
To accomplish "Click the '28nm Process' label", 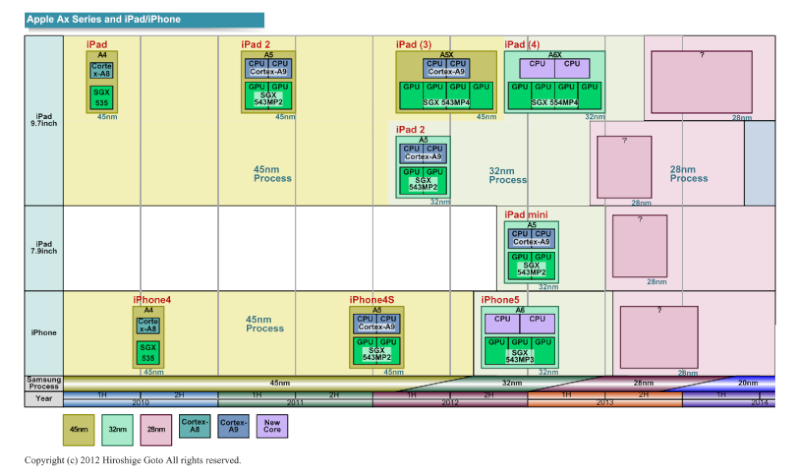I will pyautogui.click(x=689, y=174).
